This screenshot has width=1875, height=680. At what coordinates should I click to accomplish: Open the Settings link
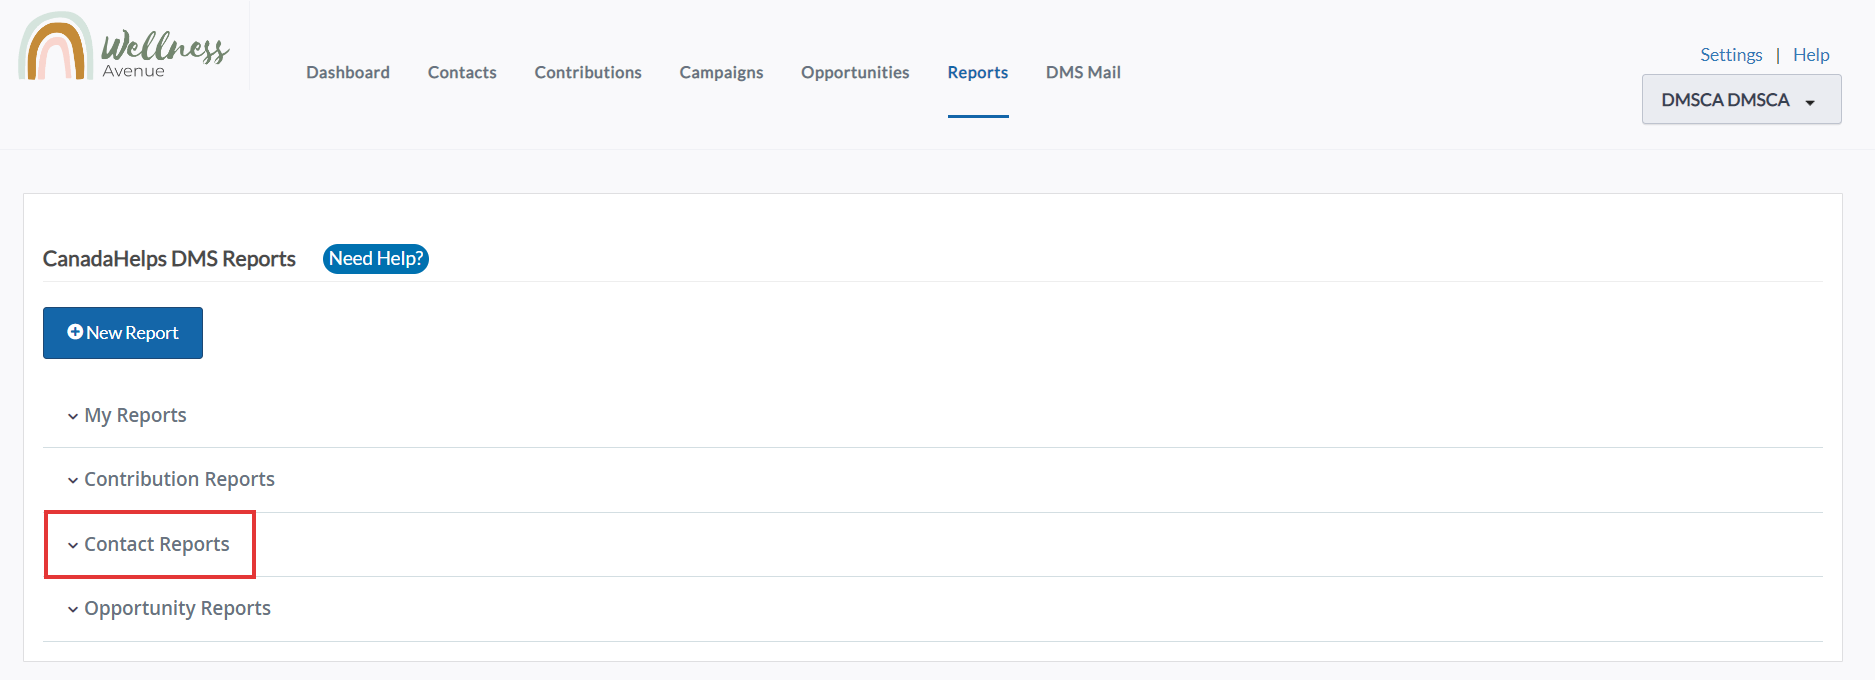pos(1731,55)
